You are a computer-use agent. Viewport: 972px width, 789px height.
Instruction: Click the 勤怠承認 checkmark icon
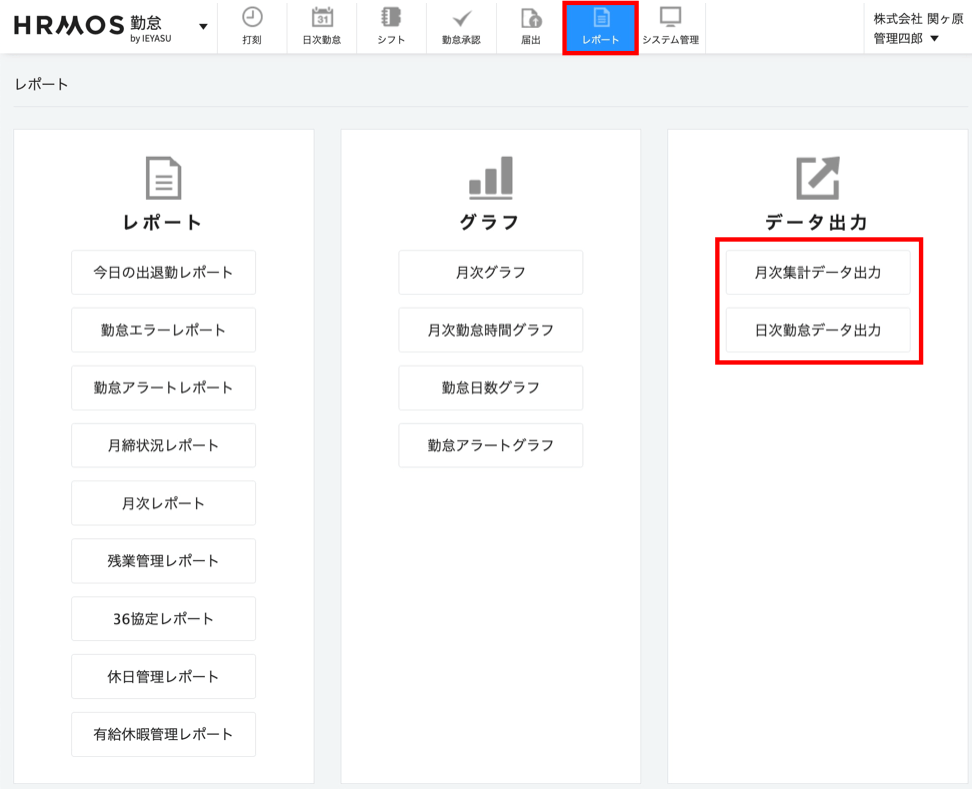(461, 18)
